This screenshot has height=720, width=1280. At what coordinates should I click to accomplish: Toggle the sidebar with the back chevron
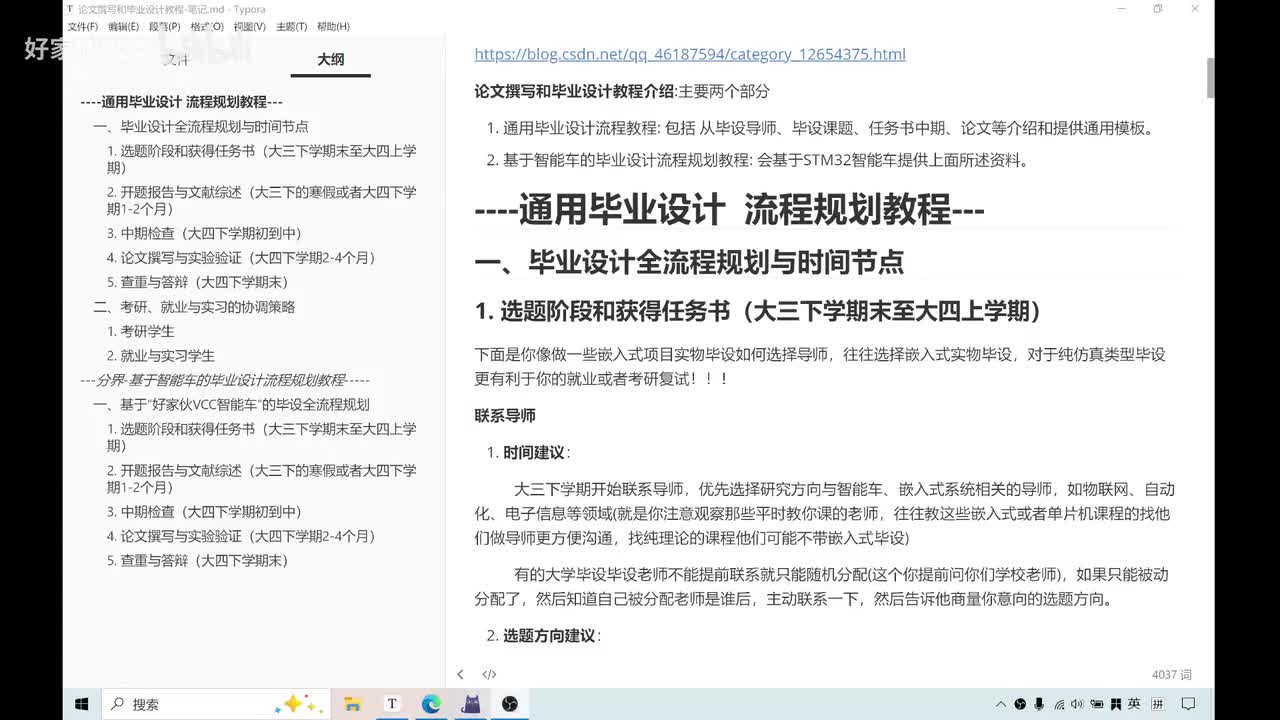(x=460, y=675)
